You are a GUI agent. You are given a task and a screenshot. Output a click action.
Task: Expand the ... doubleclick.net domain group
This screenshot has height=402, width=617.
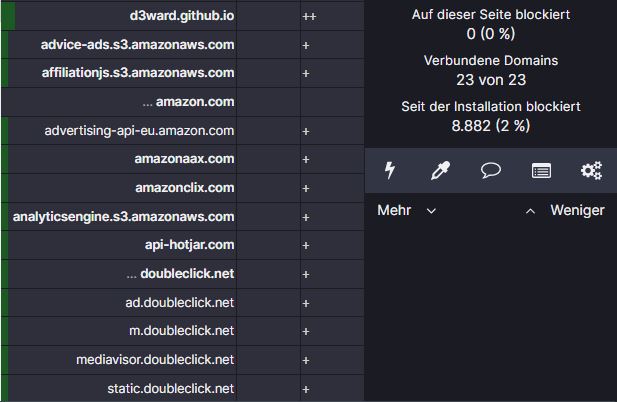pyautogui.click(x=180, y=274)
